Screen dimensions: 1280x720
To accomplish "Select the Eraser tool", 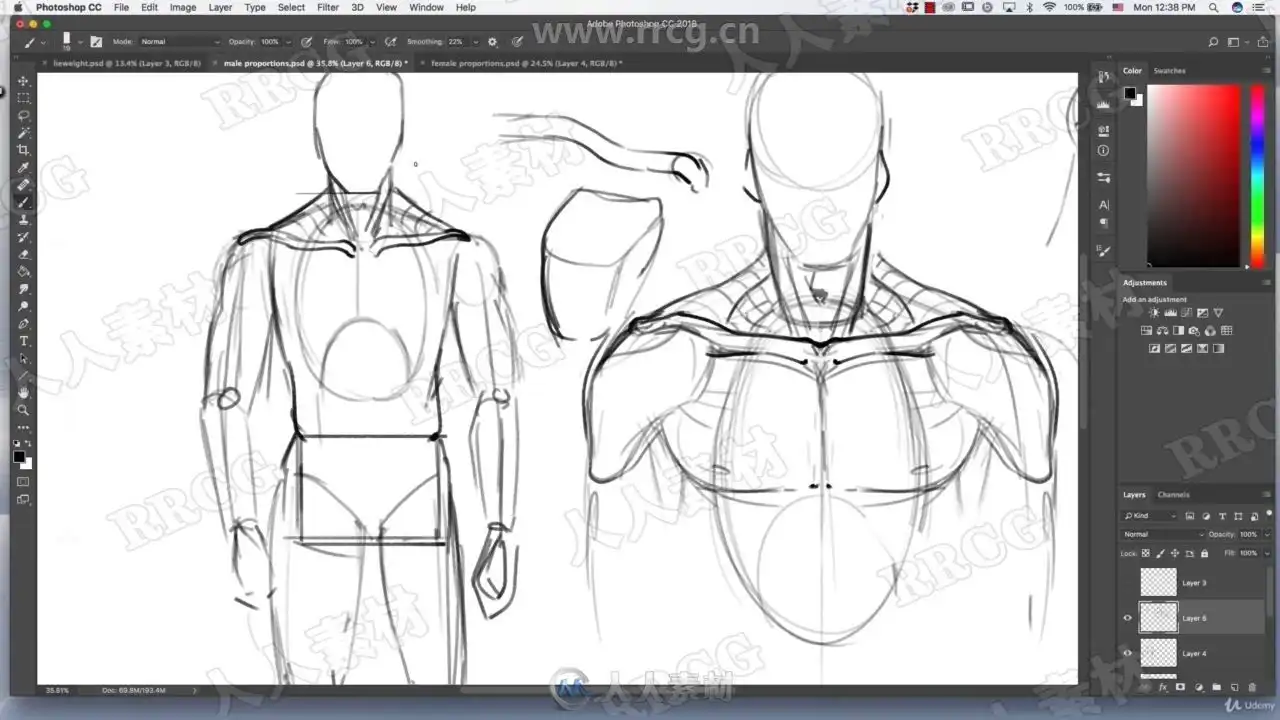I will click(x=23, y=254).
